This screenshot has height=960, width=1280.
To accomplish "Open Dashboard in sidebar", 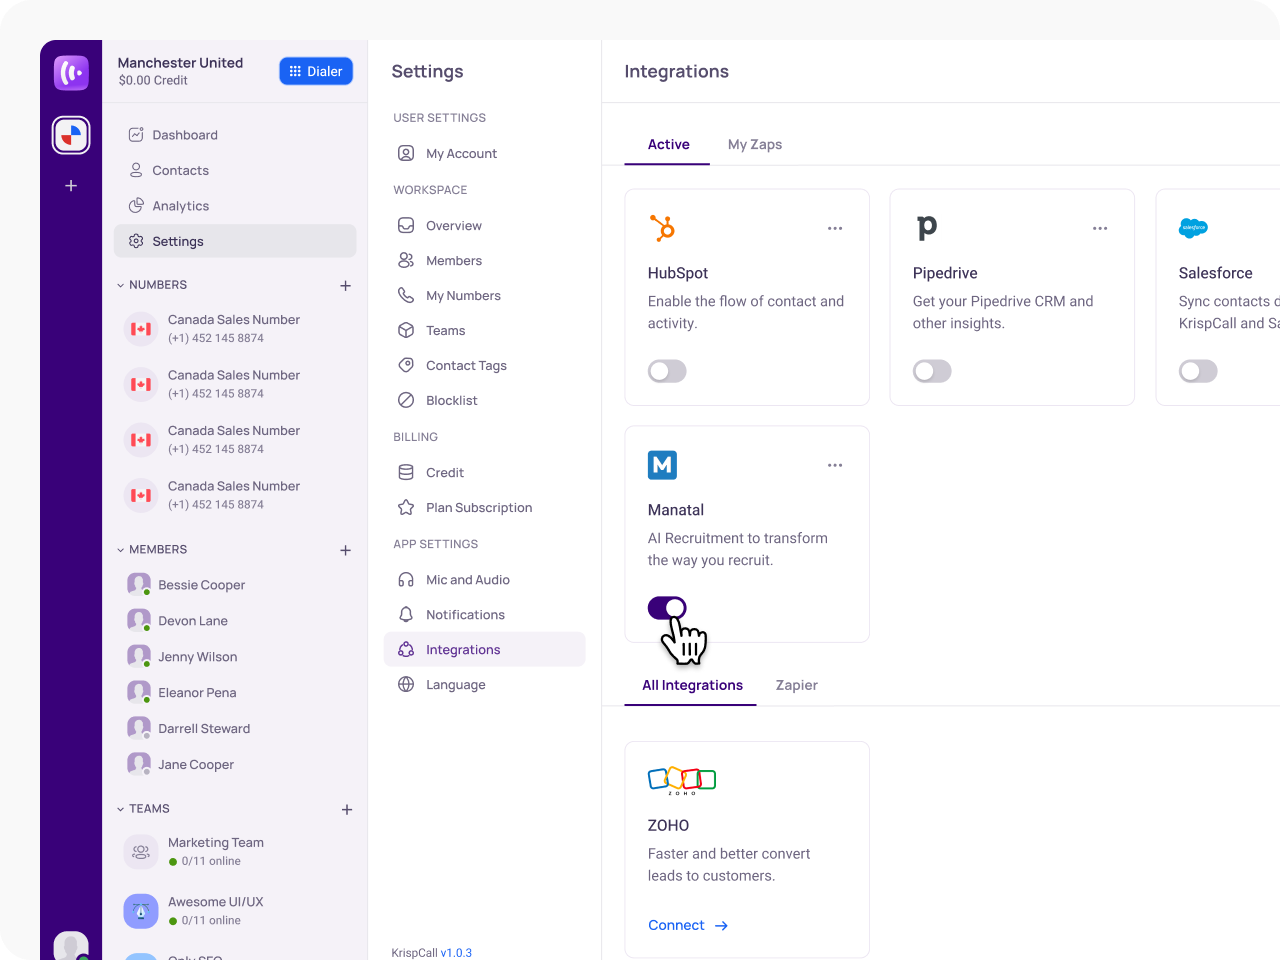I will tap(235, 135).
